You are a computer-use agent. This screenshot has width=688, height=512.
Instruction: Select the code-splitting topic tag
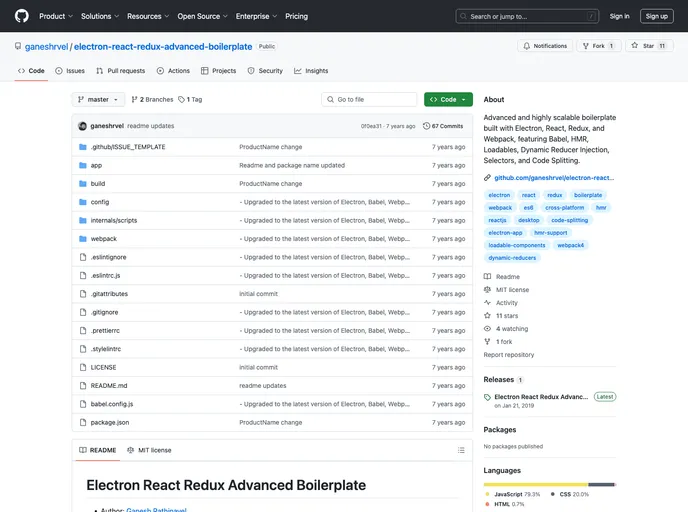tap(570, 220)
